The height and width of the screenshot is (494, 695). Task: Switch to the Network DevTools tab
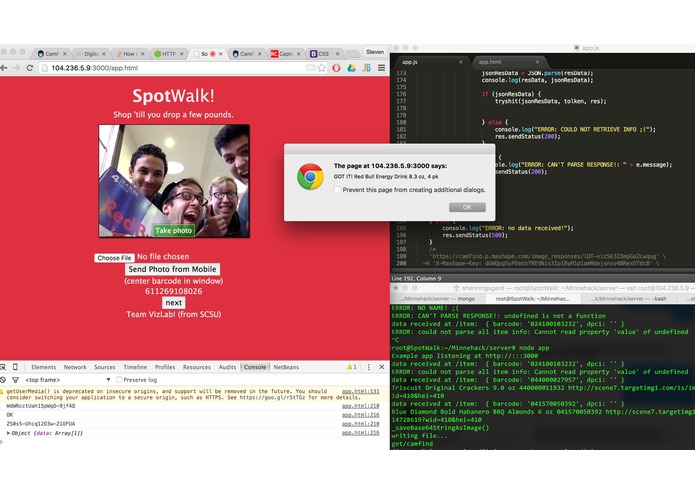click(75, 367)
